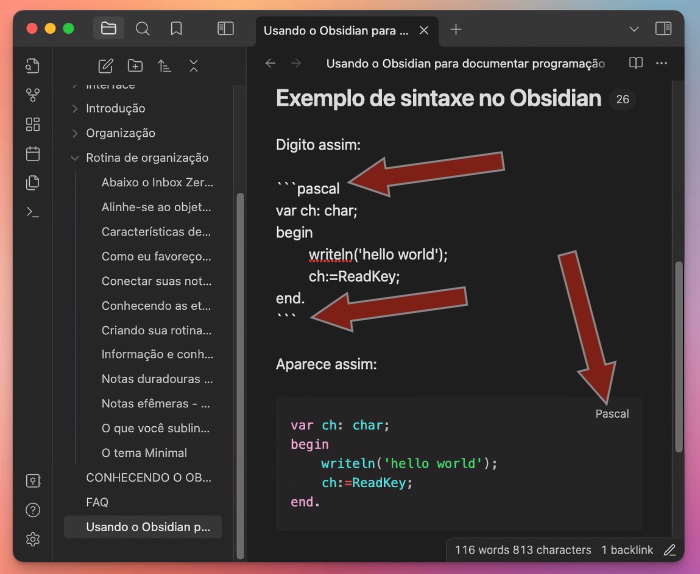Create a new note icon
This screenshot has width=700, height=574.
coord(106,66)
